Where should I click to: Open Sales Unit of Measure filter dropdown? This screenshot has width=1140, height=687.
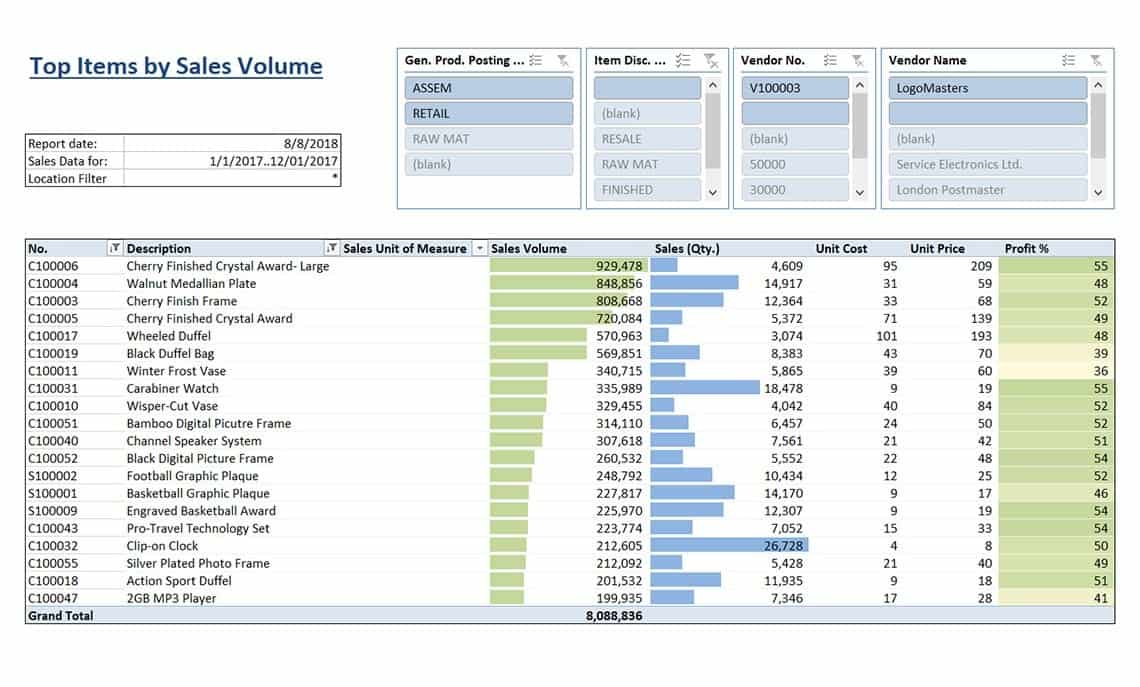(x=480, y=249)
